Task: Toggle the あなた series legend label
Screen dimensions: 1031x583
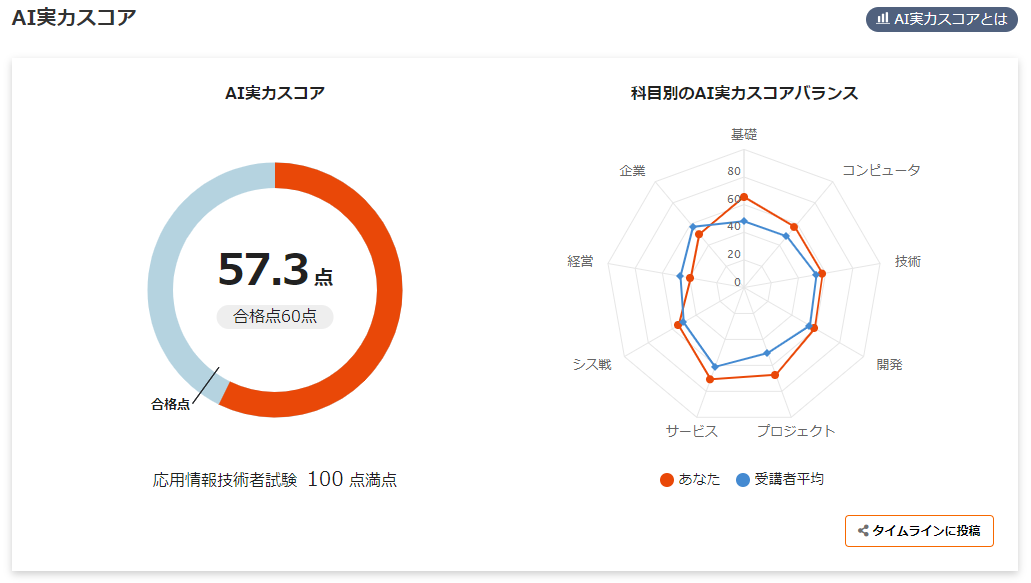Action: click(x=699, y=480)
